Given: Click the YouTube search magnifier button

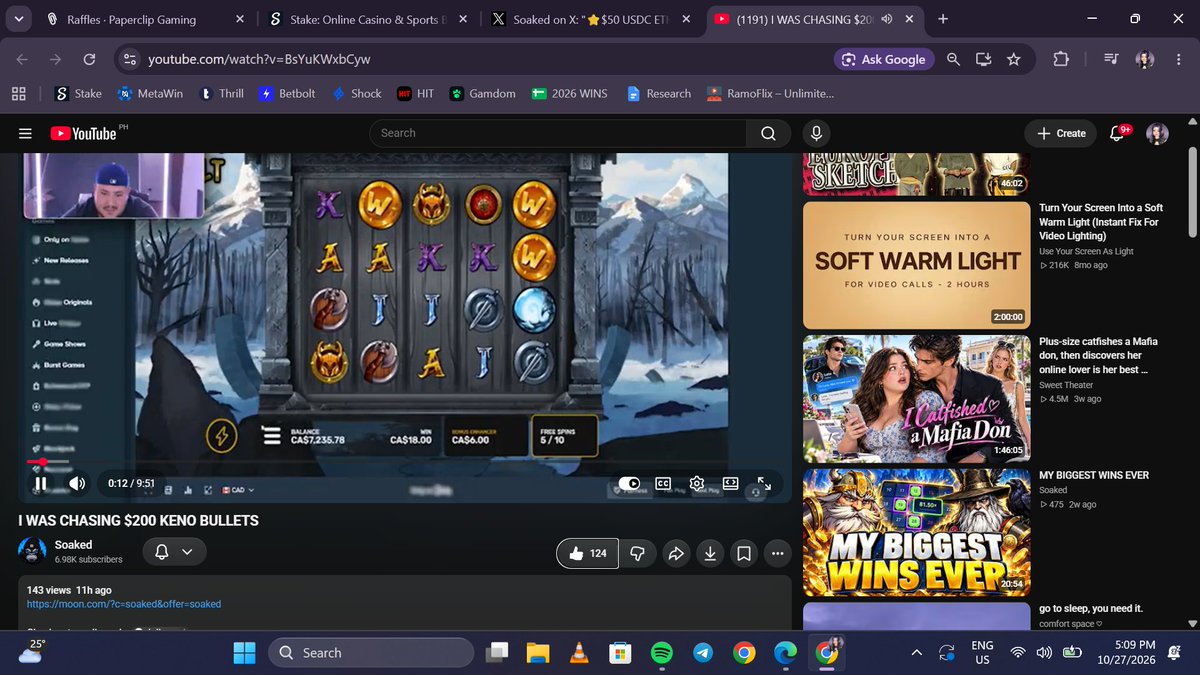Looking at the screenshot, I should click(768, 133).
